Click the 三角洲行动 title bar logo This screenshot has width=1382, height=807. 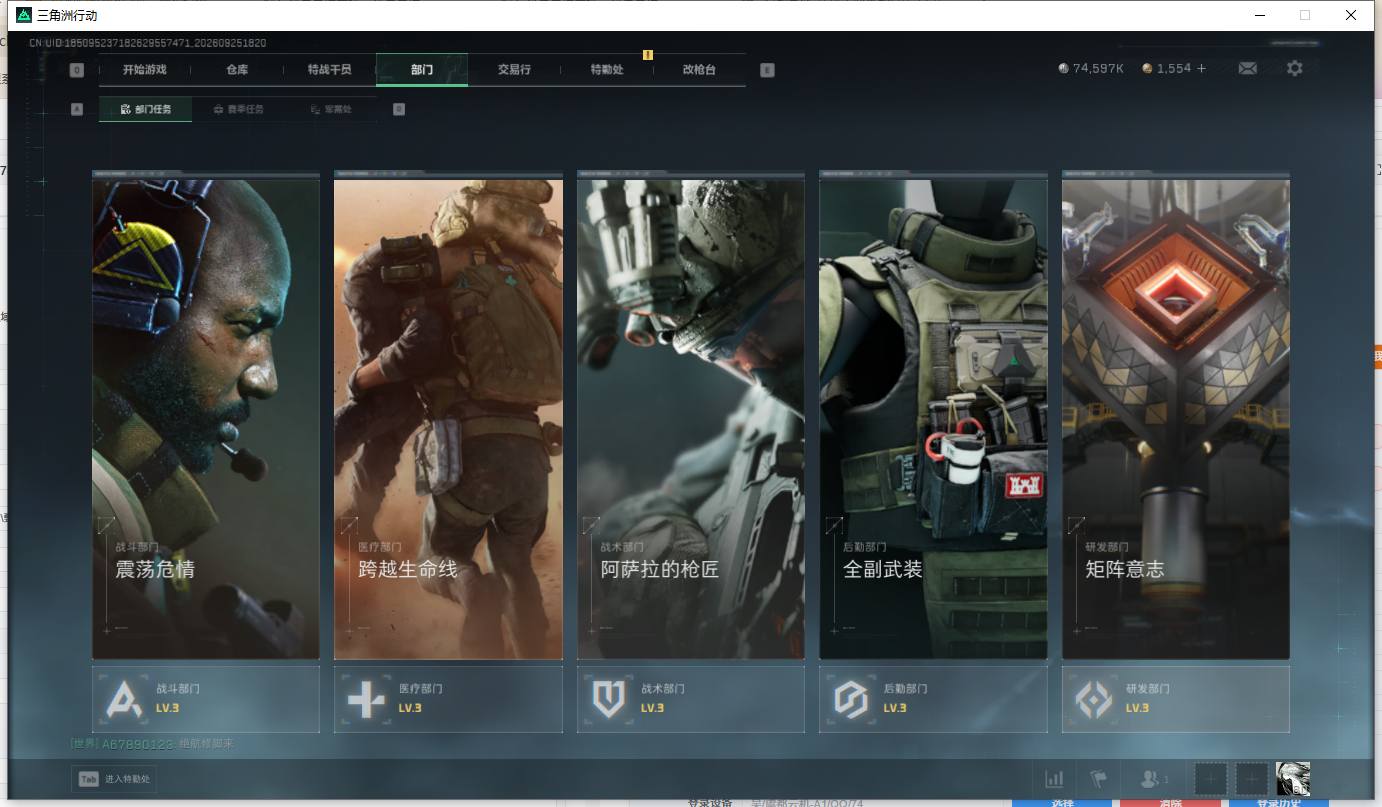[24, 15]
